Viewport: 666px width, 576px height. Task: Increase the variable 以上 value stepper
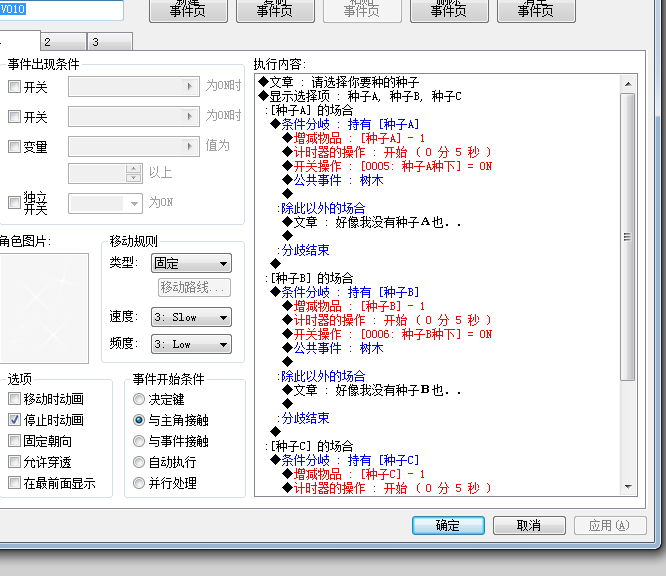[x=134, y=168]
